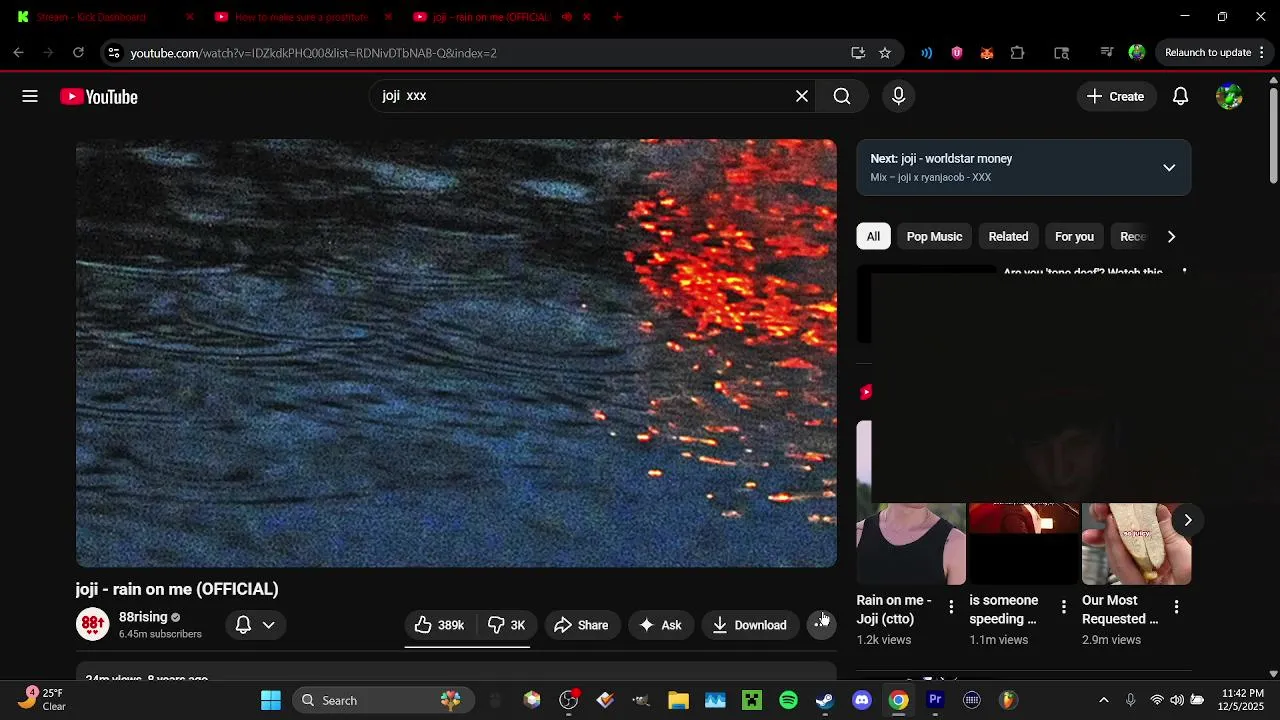Open the Chrome profile avatar
Image resolution: width=1280 pixels, height=720 pixels.
[1136, 52]
